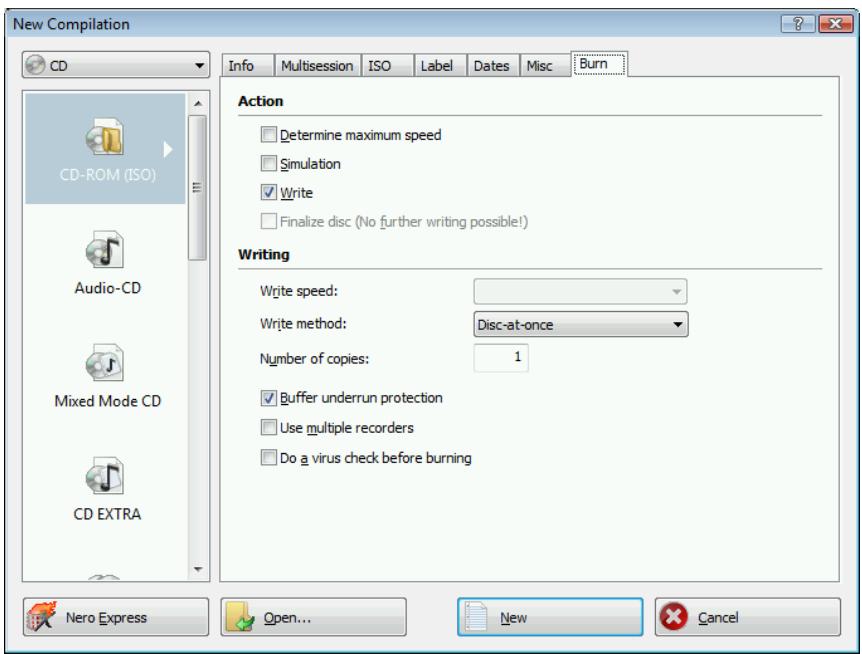Open the CD disc type dropdown
The image size is (862, 654).
click(x=116, y=65)
